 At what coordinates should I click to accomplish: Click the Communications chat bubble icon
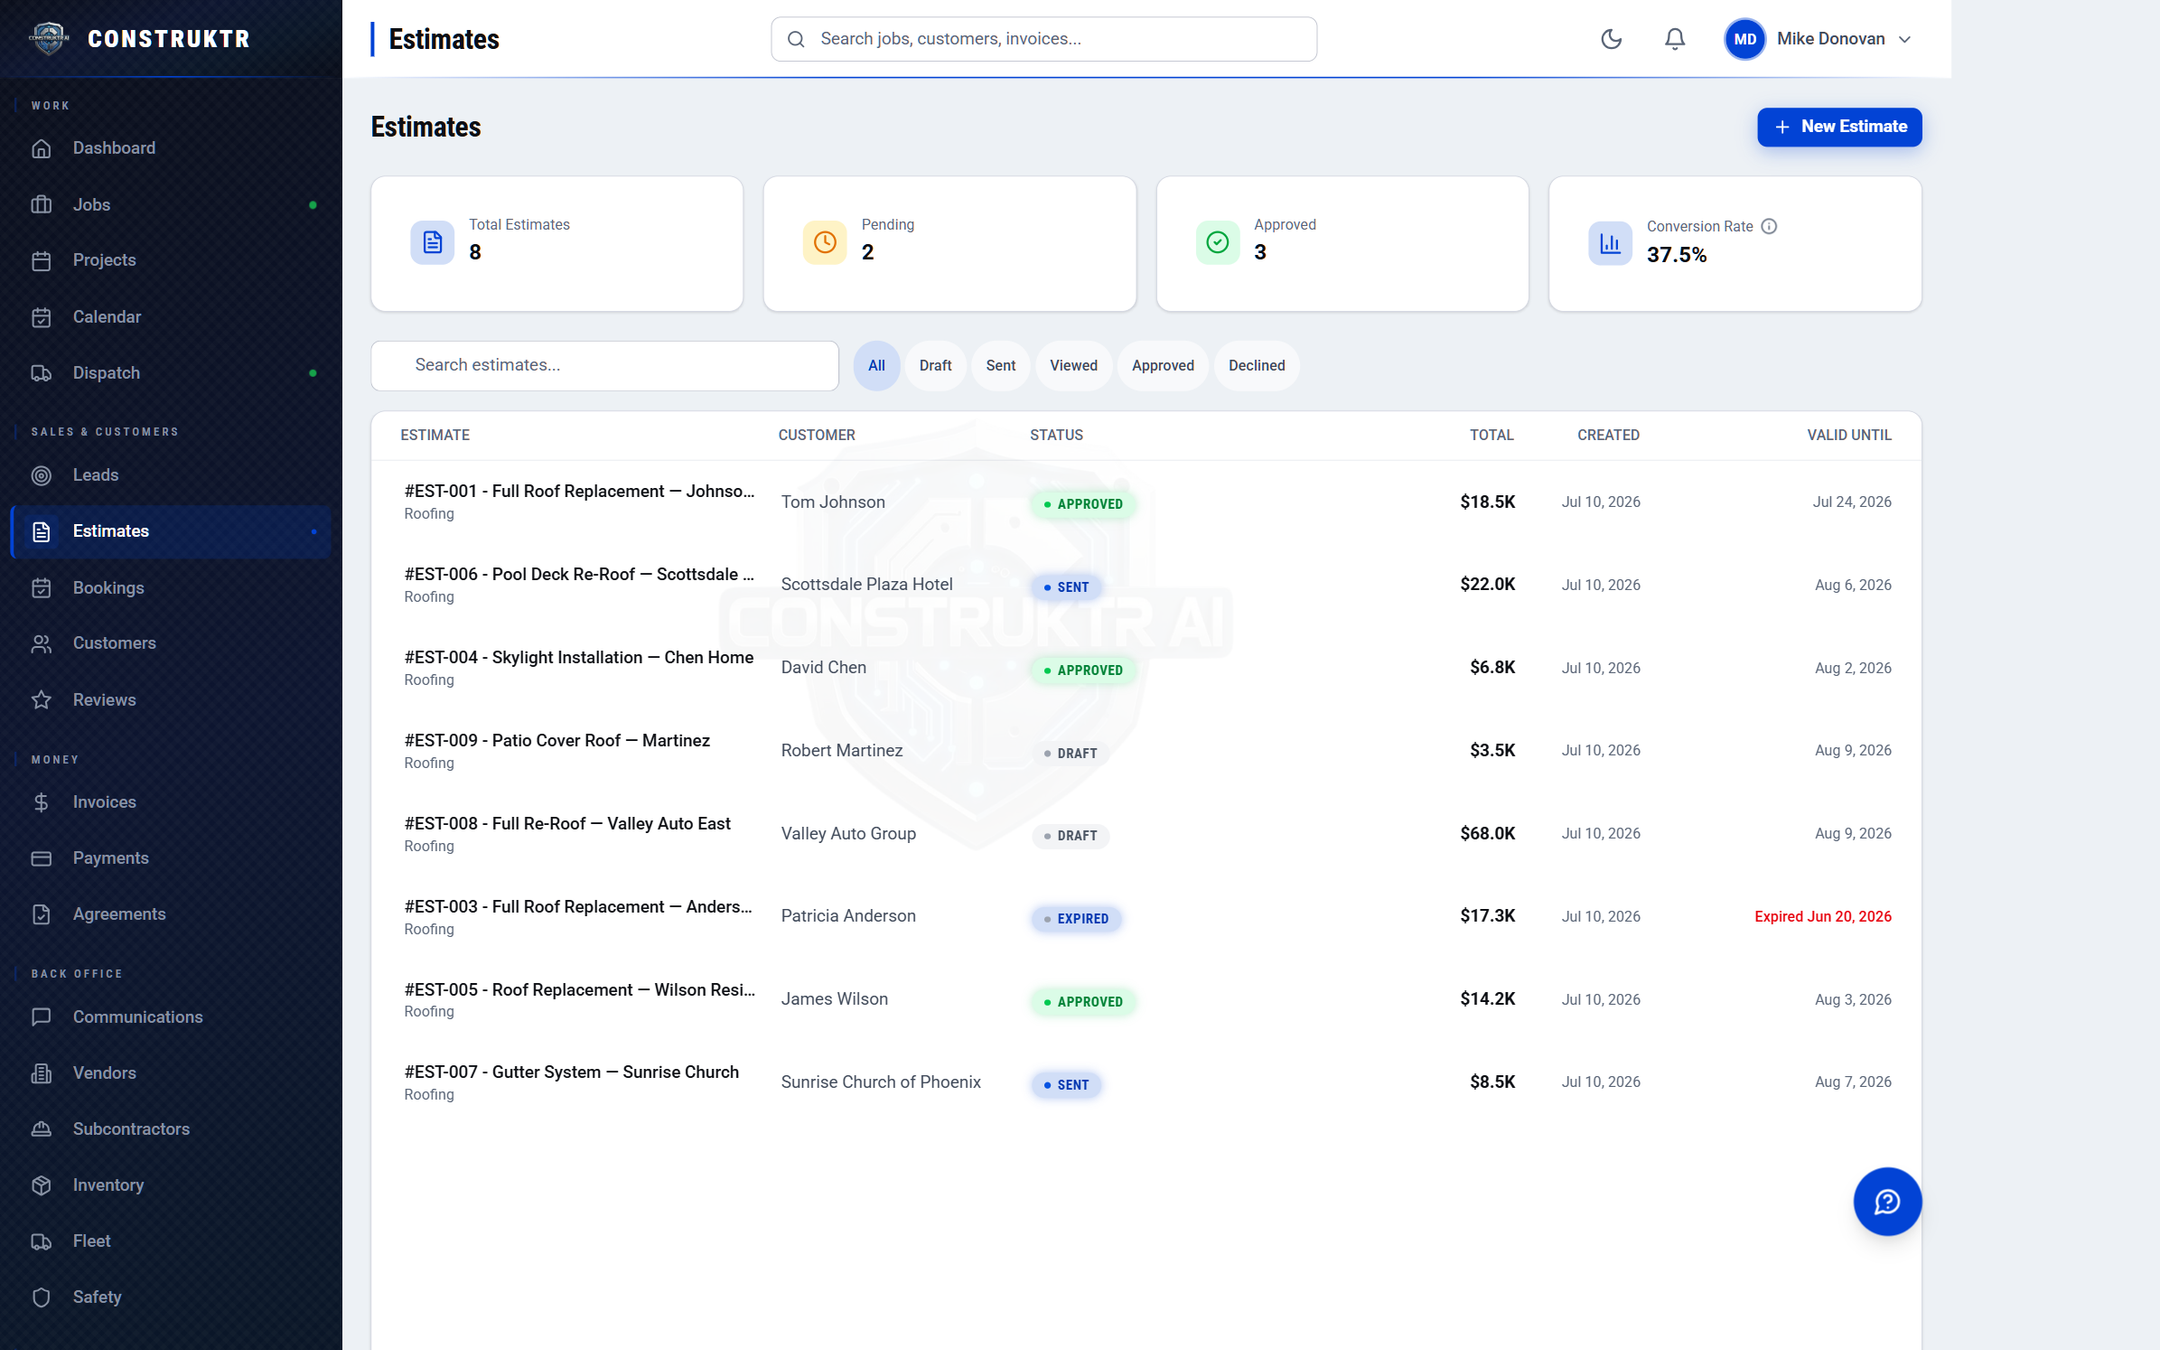pos(41,1017)
